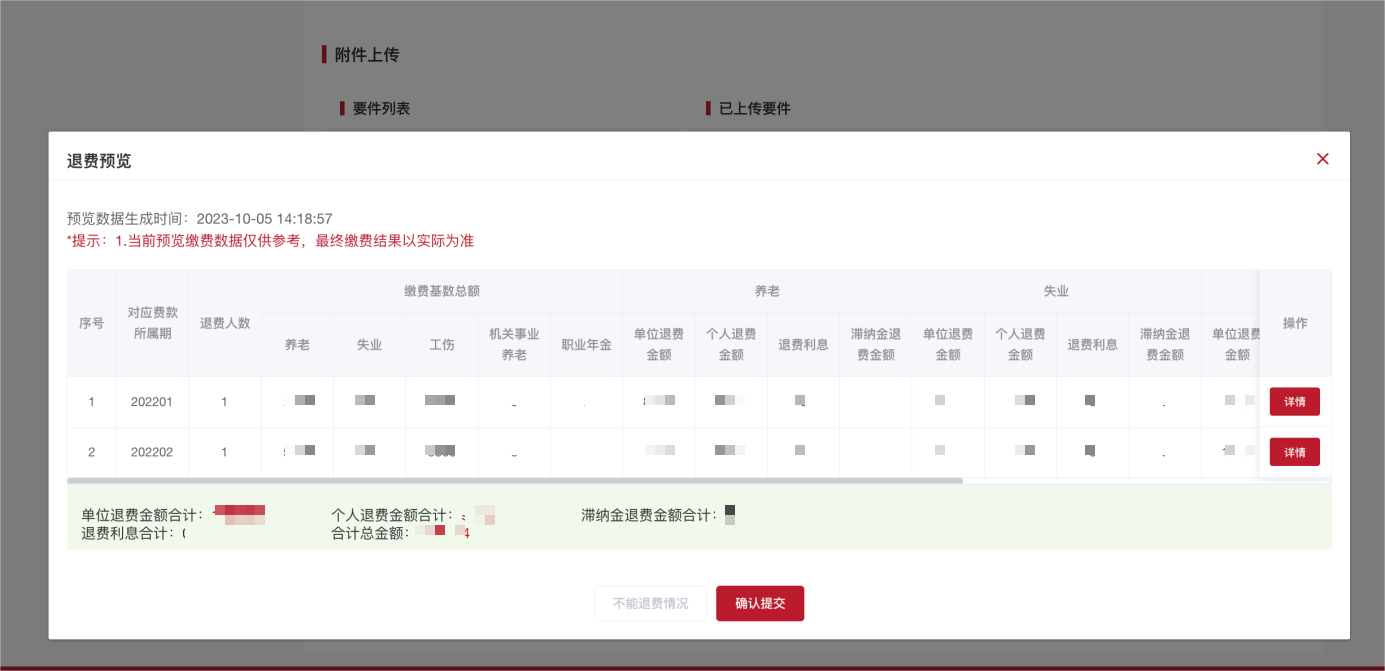Select the 缴费基数总额 column header

point(441,291)
